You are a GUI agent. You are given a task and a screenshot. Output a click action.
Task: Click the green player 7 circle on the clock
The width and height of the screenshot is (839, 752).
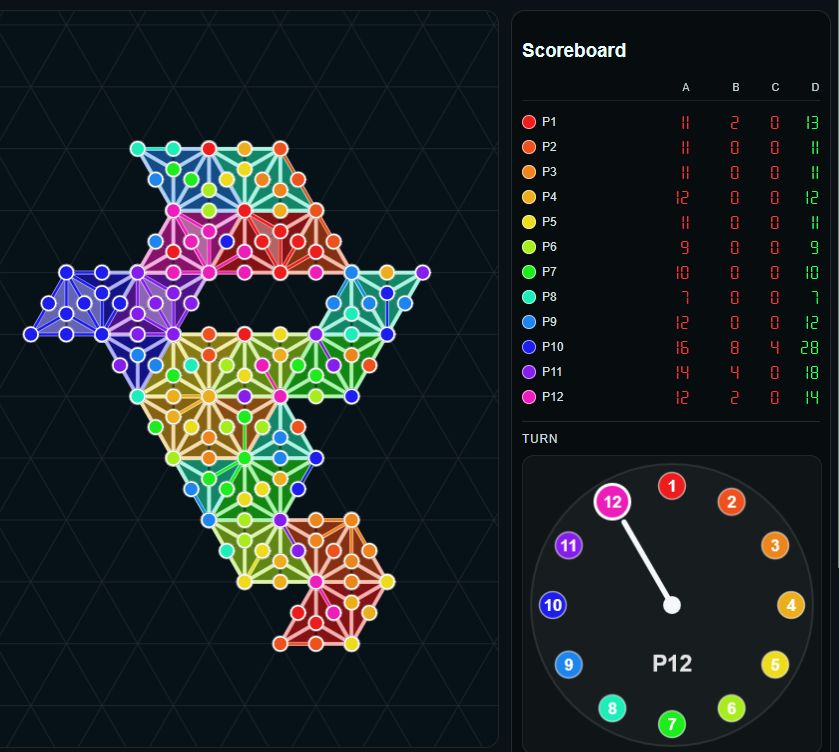point(671,722)
